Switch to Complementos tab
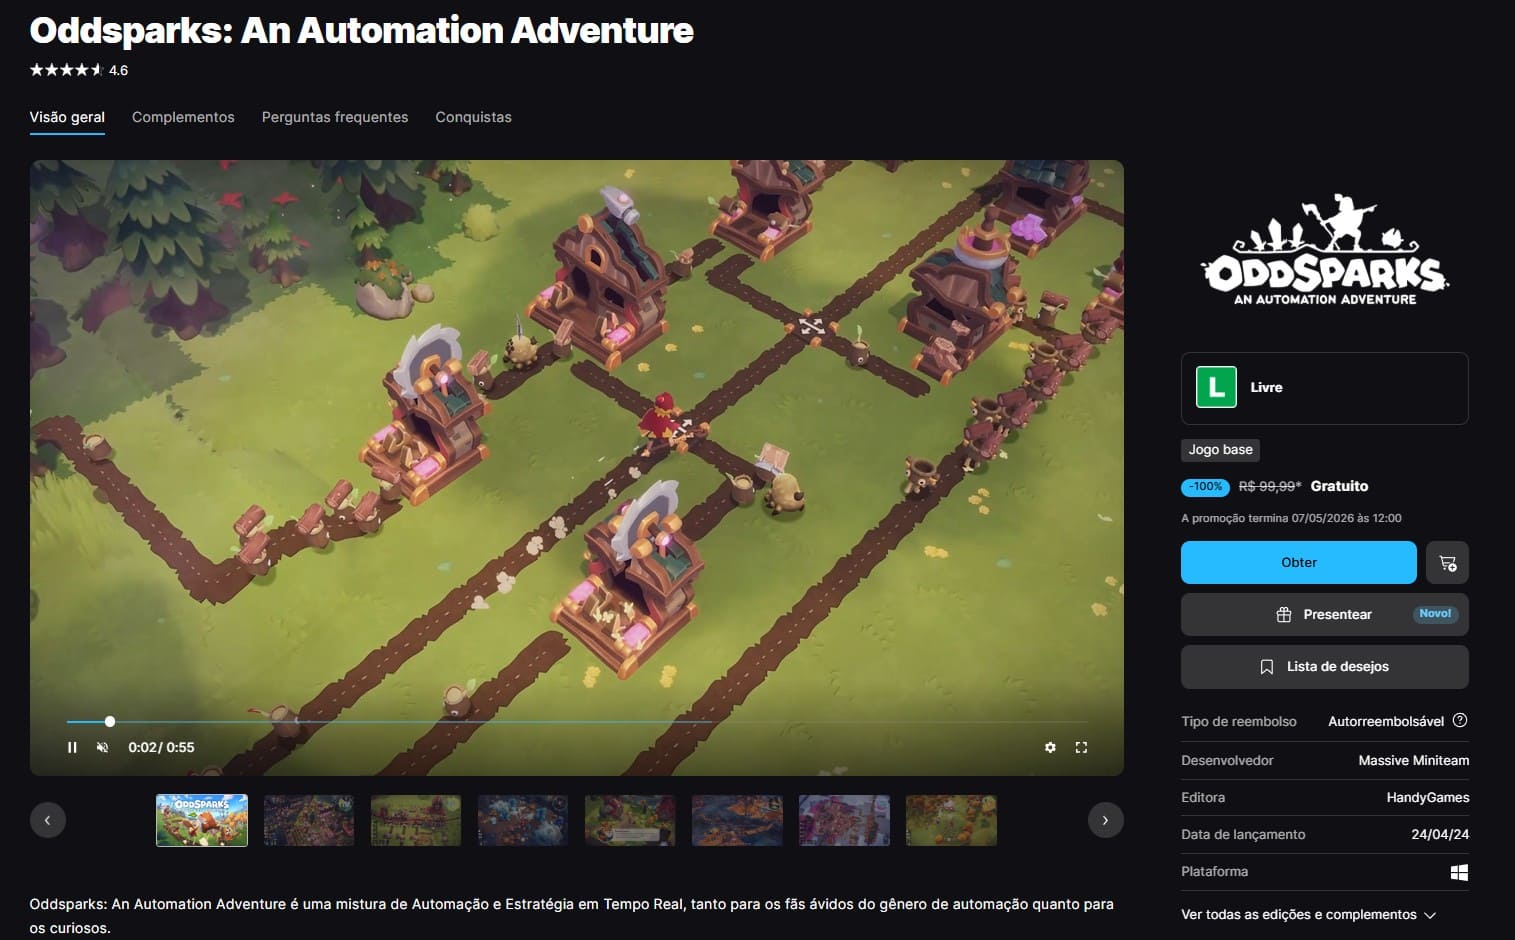 (183, 117)
